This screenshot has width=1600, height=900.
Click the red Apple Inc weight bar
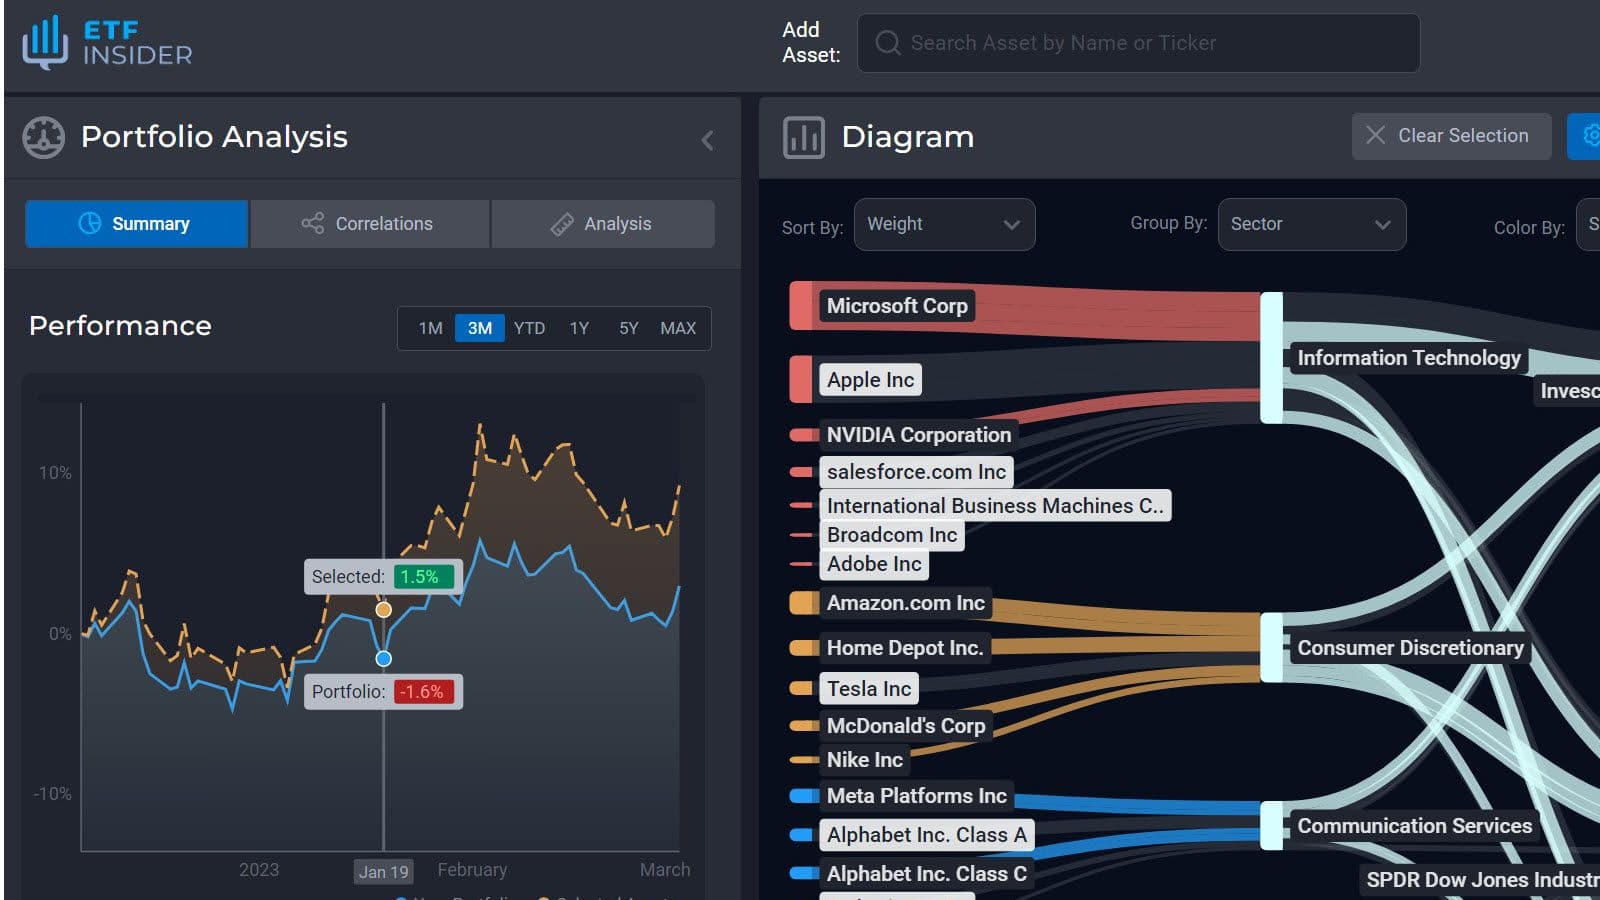[x=801, y=379]
